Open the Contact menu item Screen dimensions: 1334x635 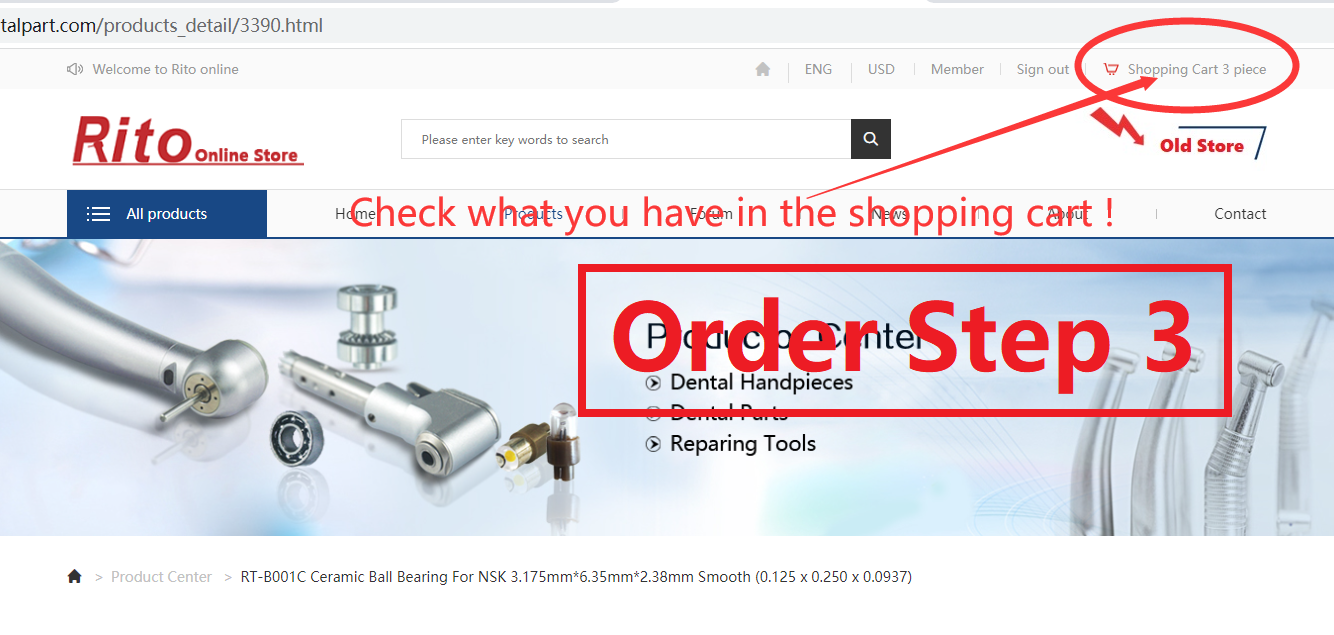point(1240,214)
